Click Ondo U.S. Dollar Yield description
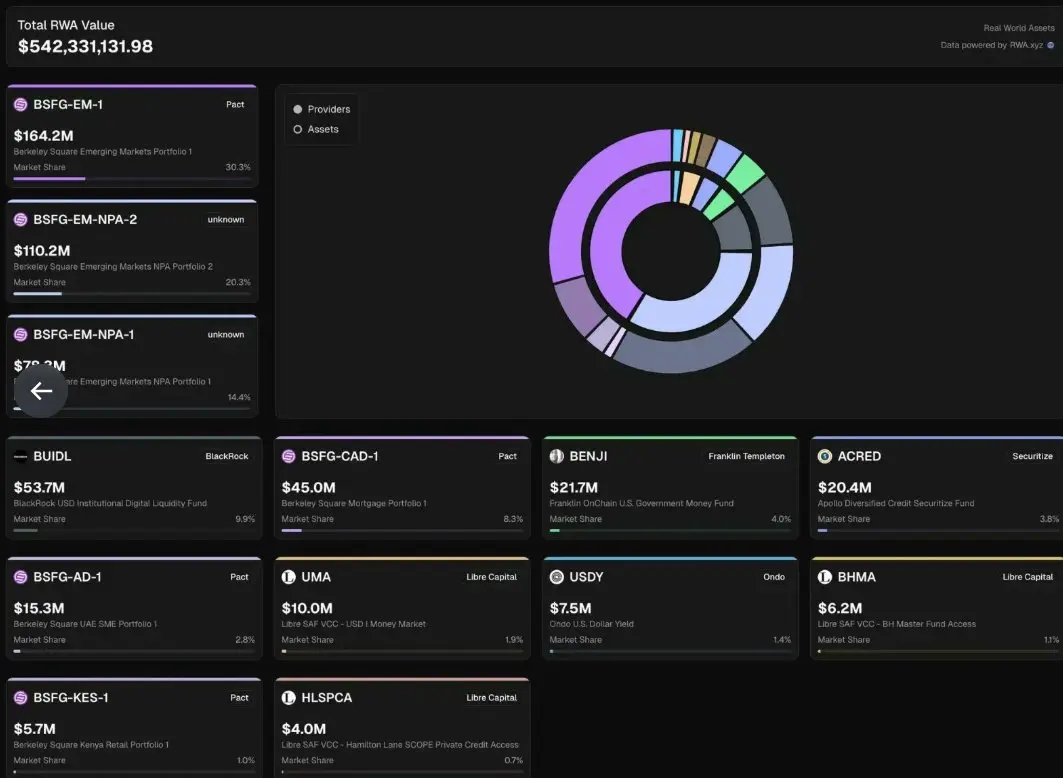The image size is (1063, 778). (x=591, y=624)
